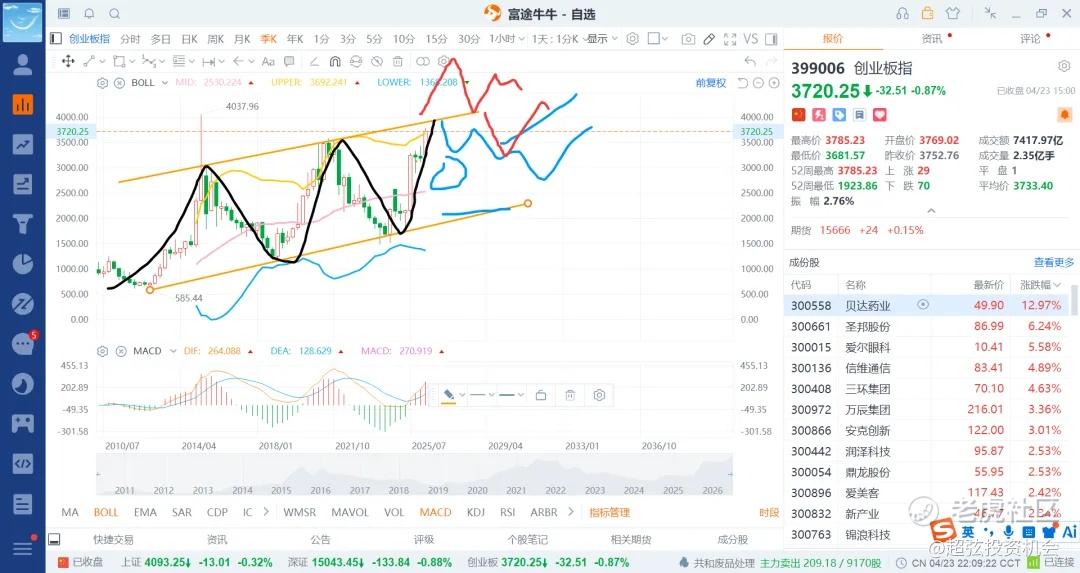The height and width of the screenshot is (573, 1080).
Task: Open the orange market quotes sidebar icon
Action: [x=23, y=105]
